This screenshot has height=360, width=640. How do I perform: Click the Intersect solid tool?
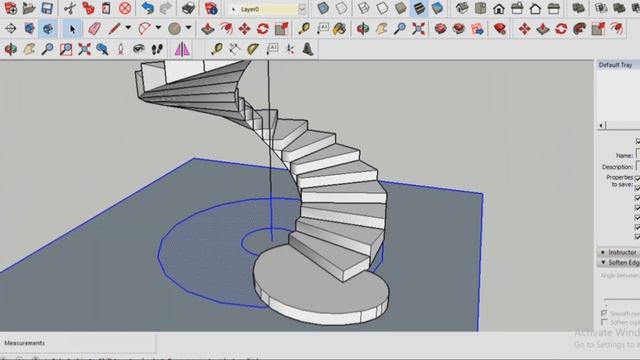click(x=601, y=8)
